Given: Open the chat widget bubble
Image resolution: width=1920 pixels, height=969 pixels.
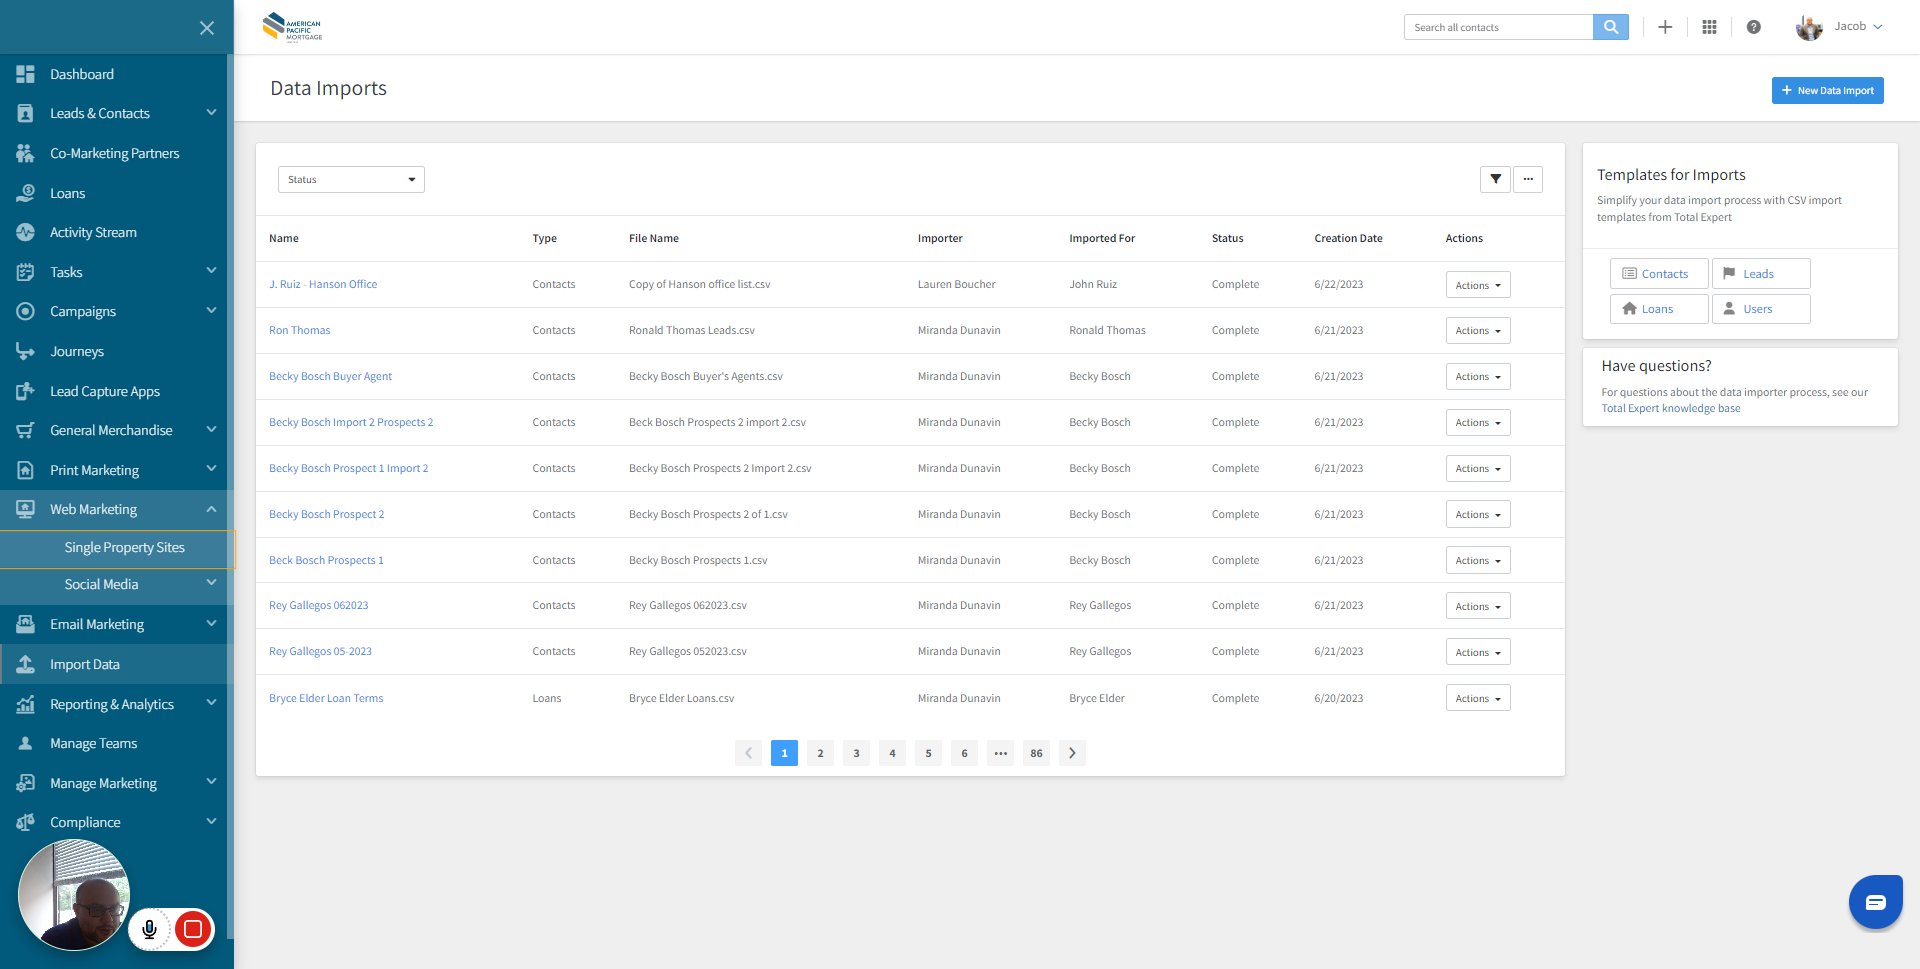Looking at the screenshot, I should click(x=1876, y=902).
